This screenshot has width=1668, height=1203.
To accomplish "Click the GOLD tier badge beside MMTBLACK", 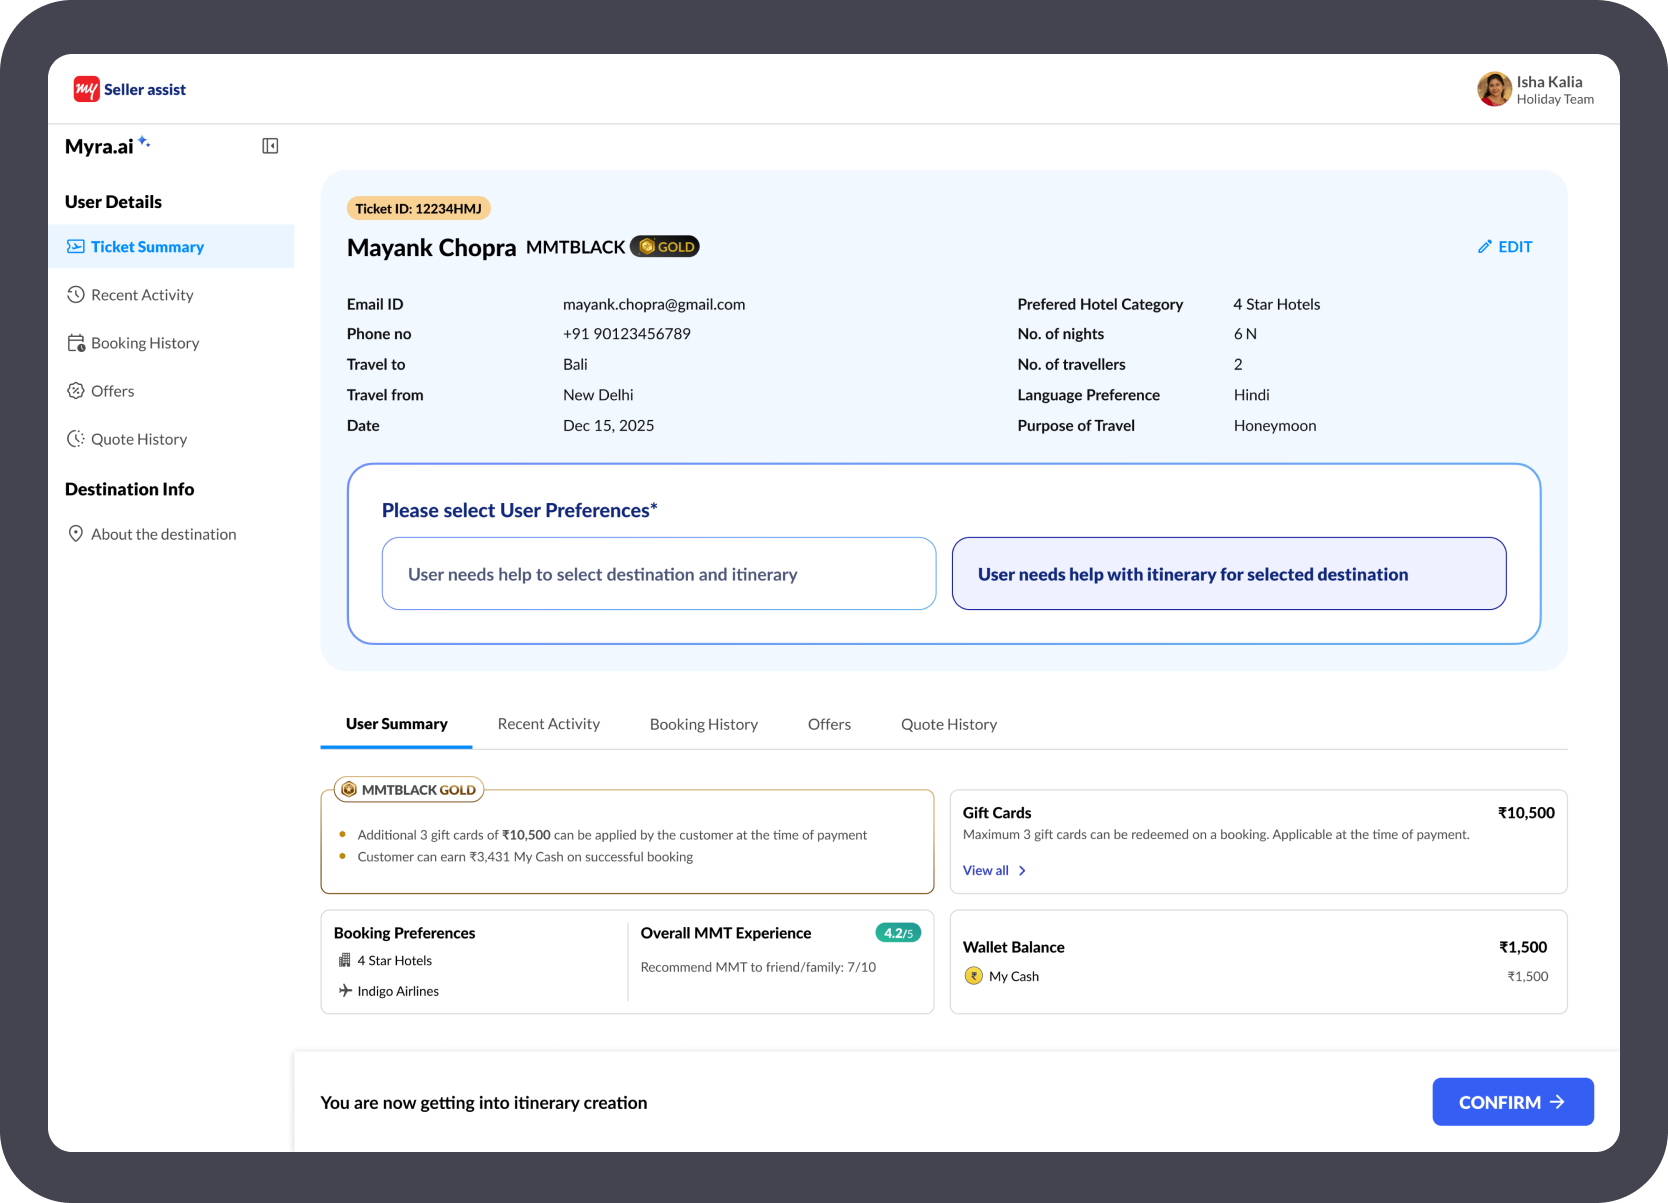I will [665, 247].
